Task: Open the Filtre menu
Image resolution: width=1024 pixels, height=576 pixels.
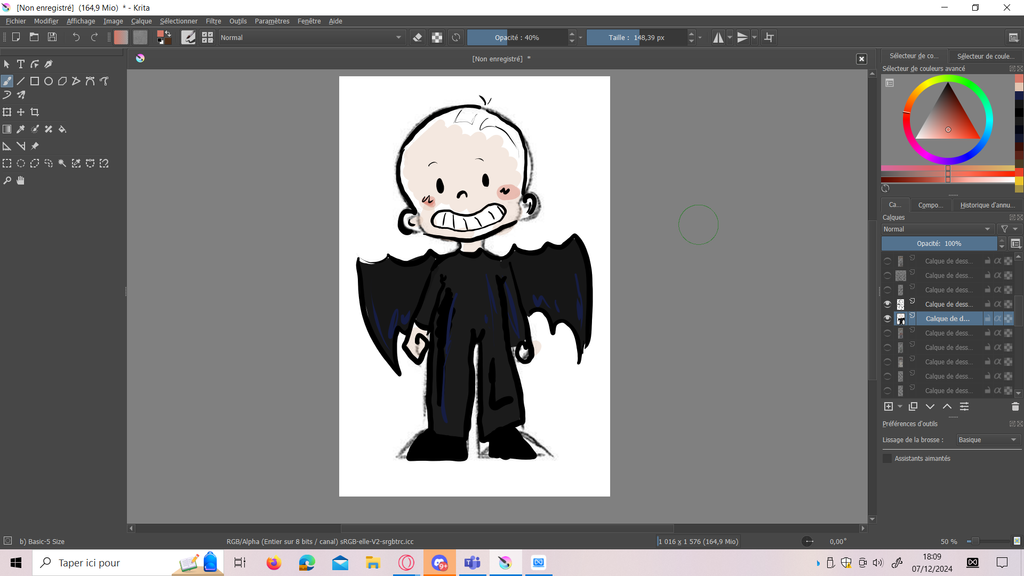Action: pyautogui.click(x=213, y=21)
